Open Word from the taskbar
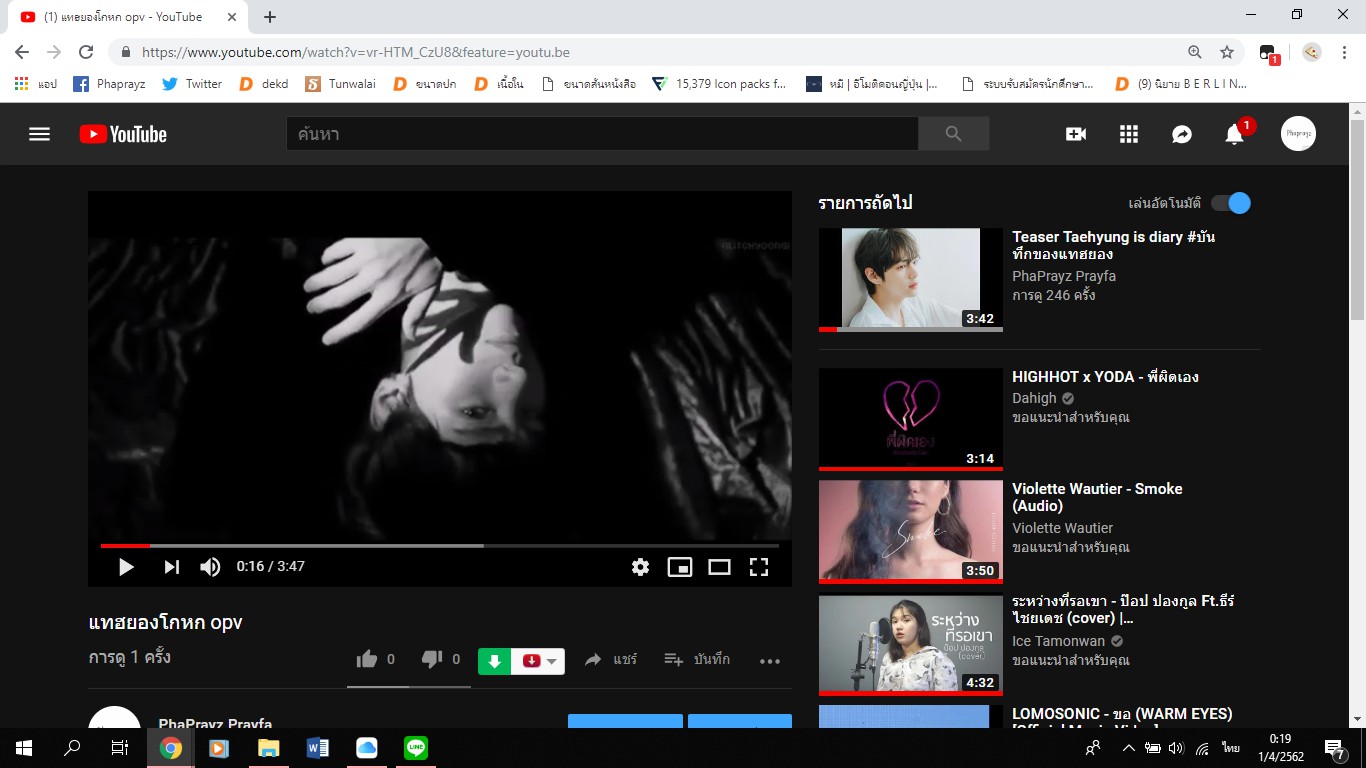 318,748
